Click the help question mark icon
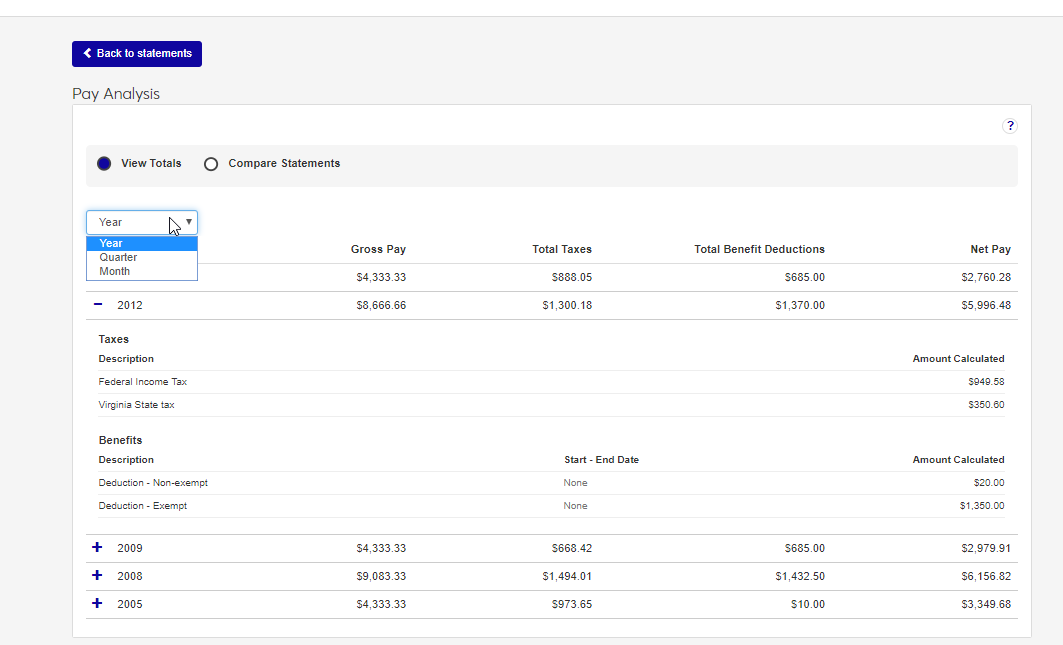Viewport: 1063px width, 645px height. pyautogui.click(x=1010, y=126)
